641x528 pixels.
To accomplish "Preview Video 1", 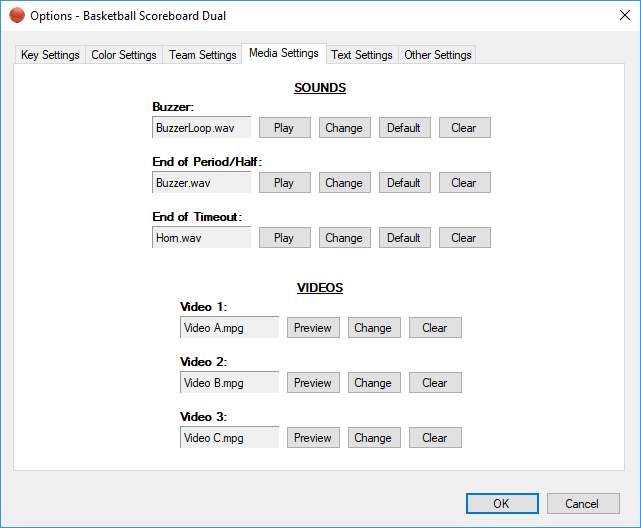I will click(x=313, y=328).
